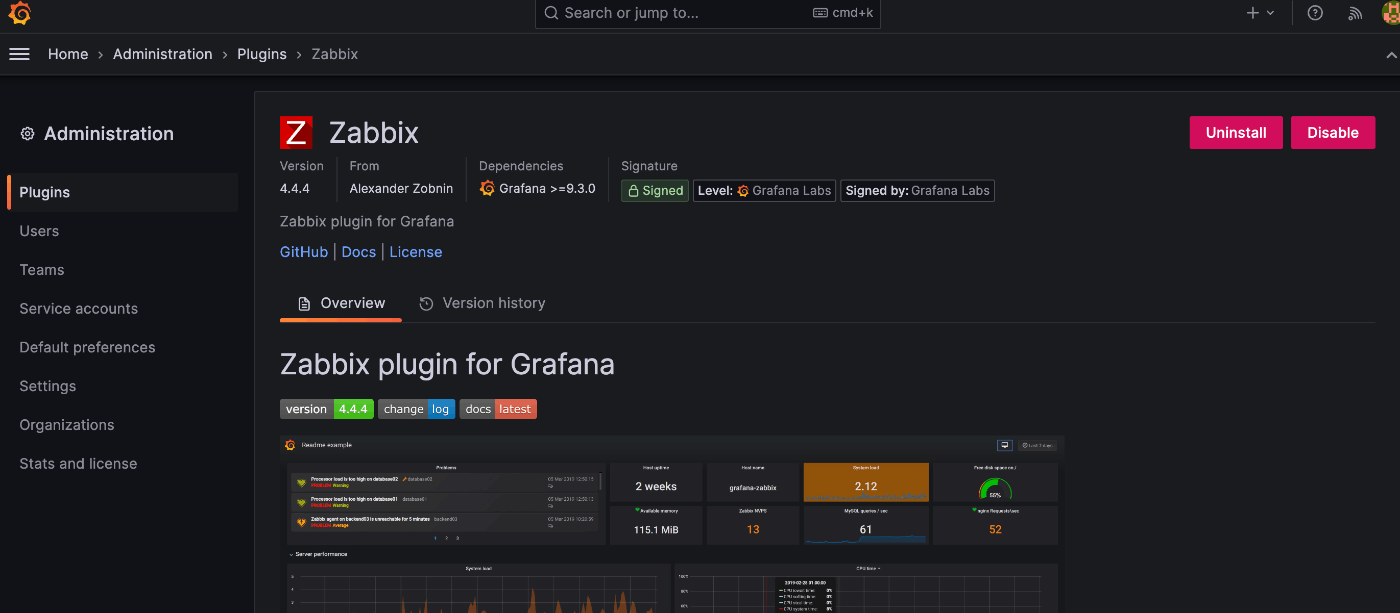This screenshot has height=613, width=1400.
Task: Click the Signed by: Grafana Labs badge
Action: 917,190
